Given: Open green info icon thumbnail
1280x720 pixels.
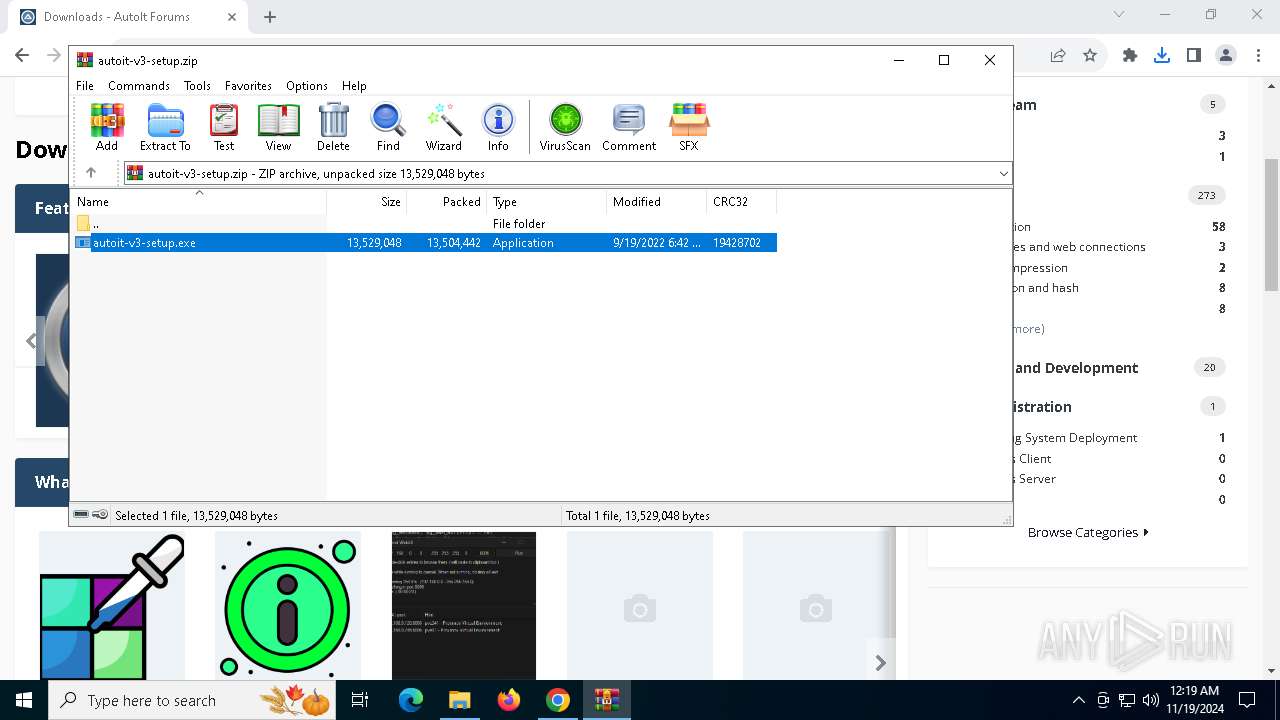Looking at the screenshot, I should coord(288,606).
